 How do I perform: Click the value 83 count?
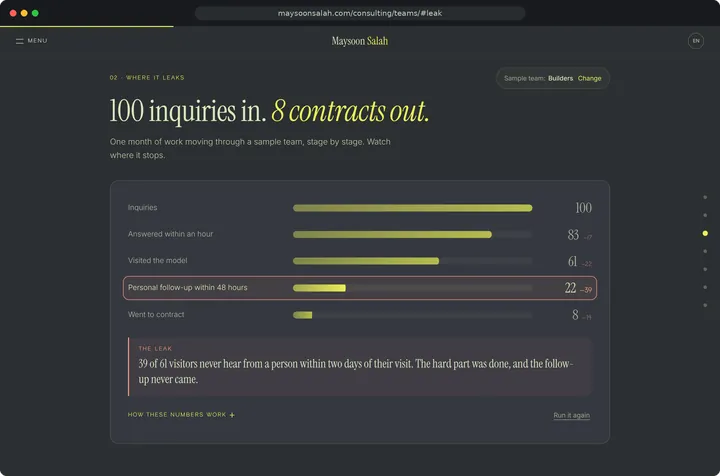[573, 235]
